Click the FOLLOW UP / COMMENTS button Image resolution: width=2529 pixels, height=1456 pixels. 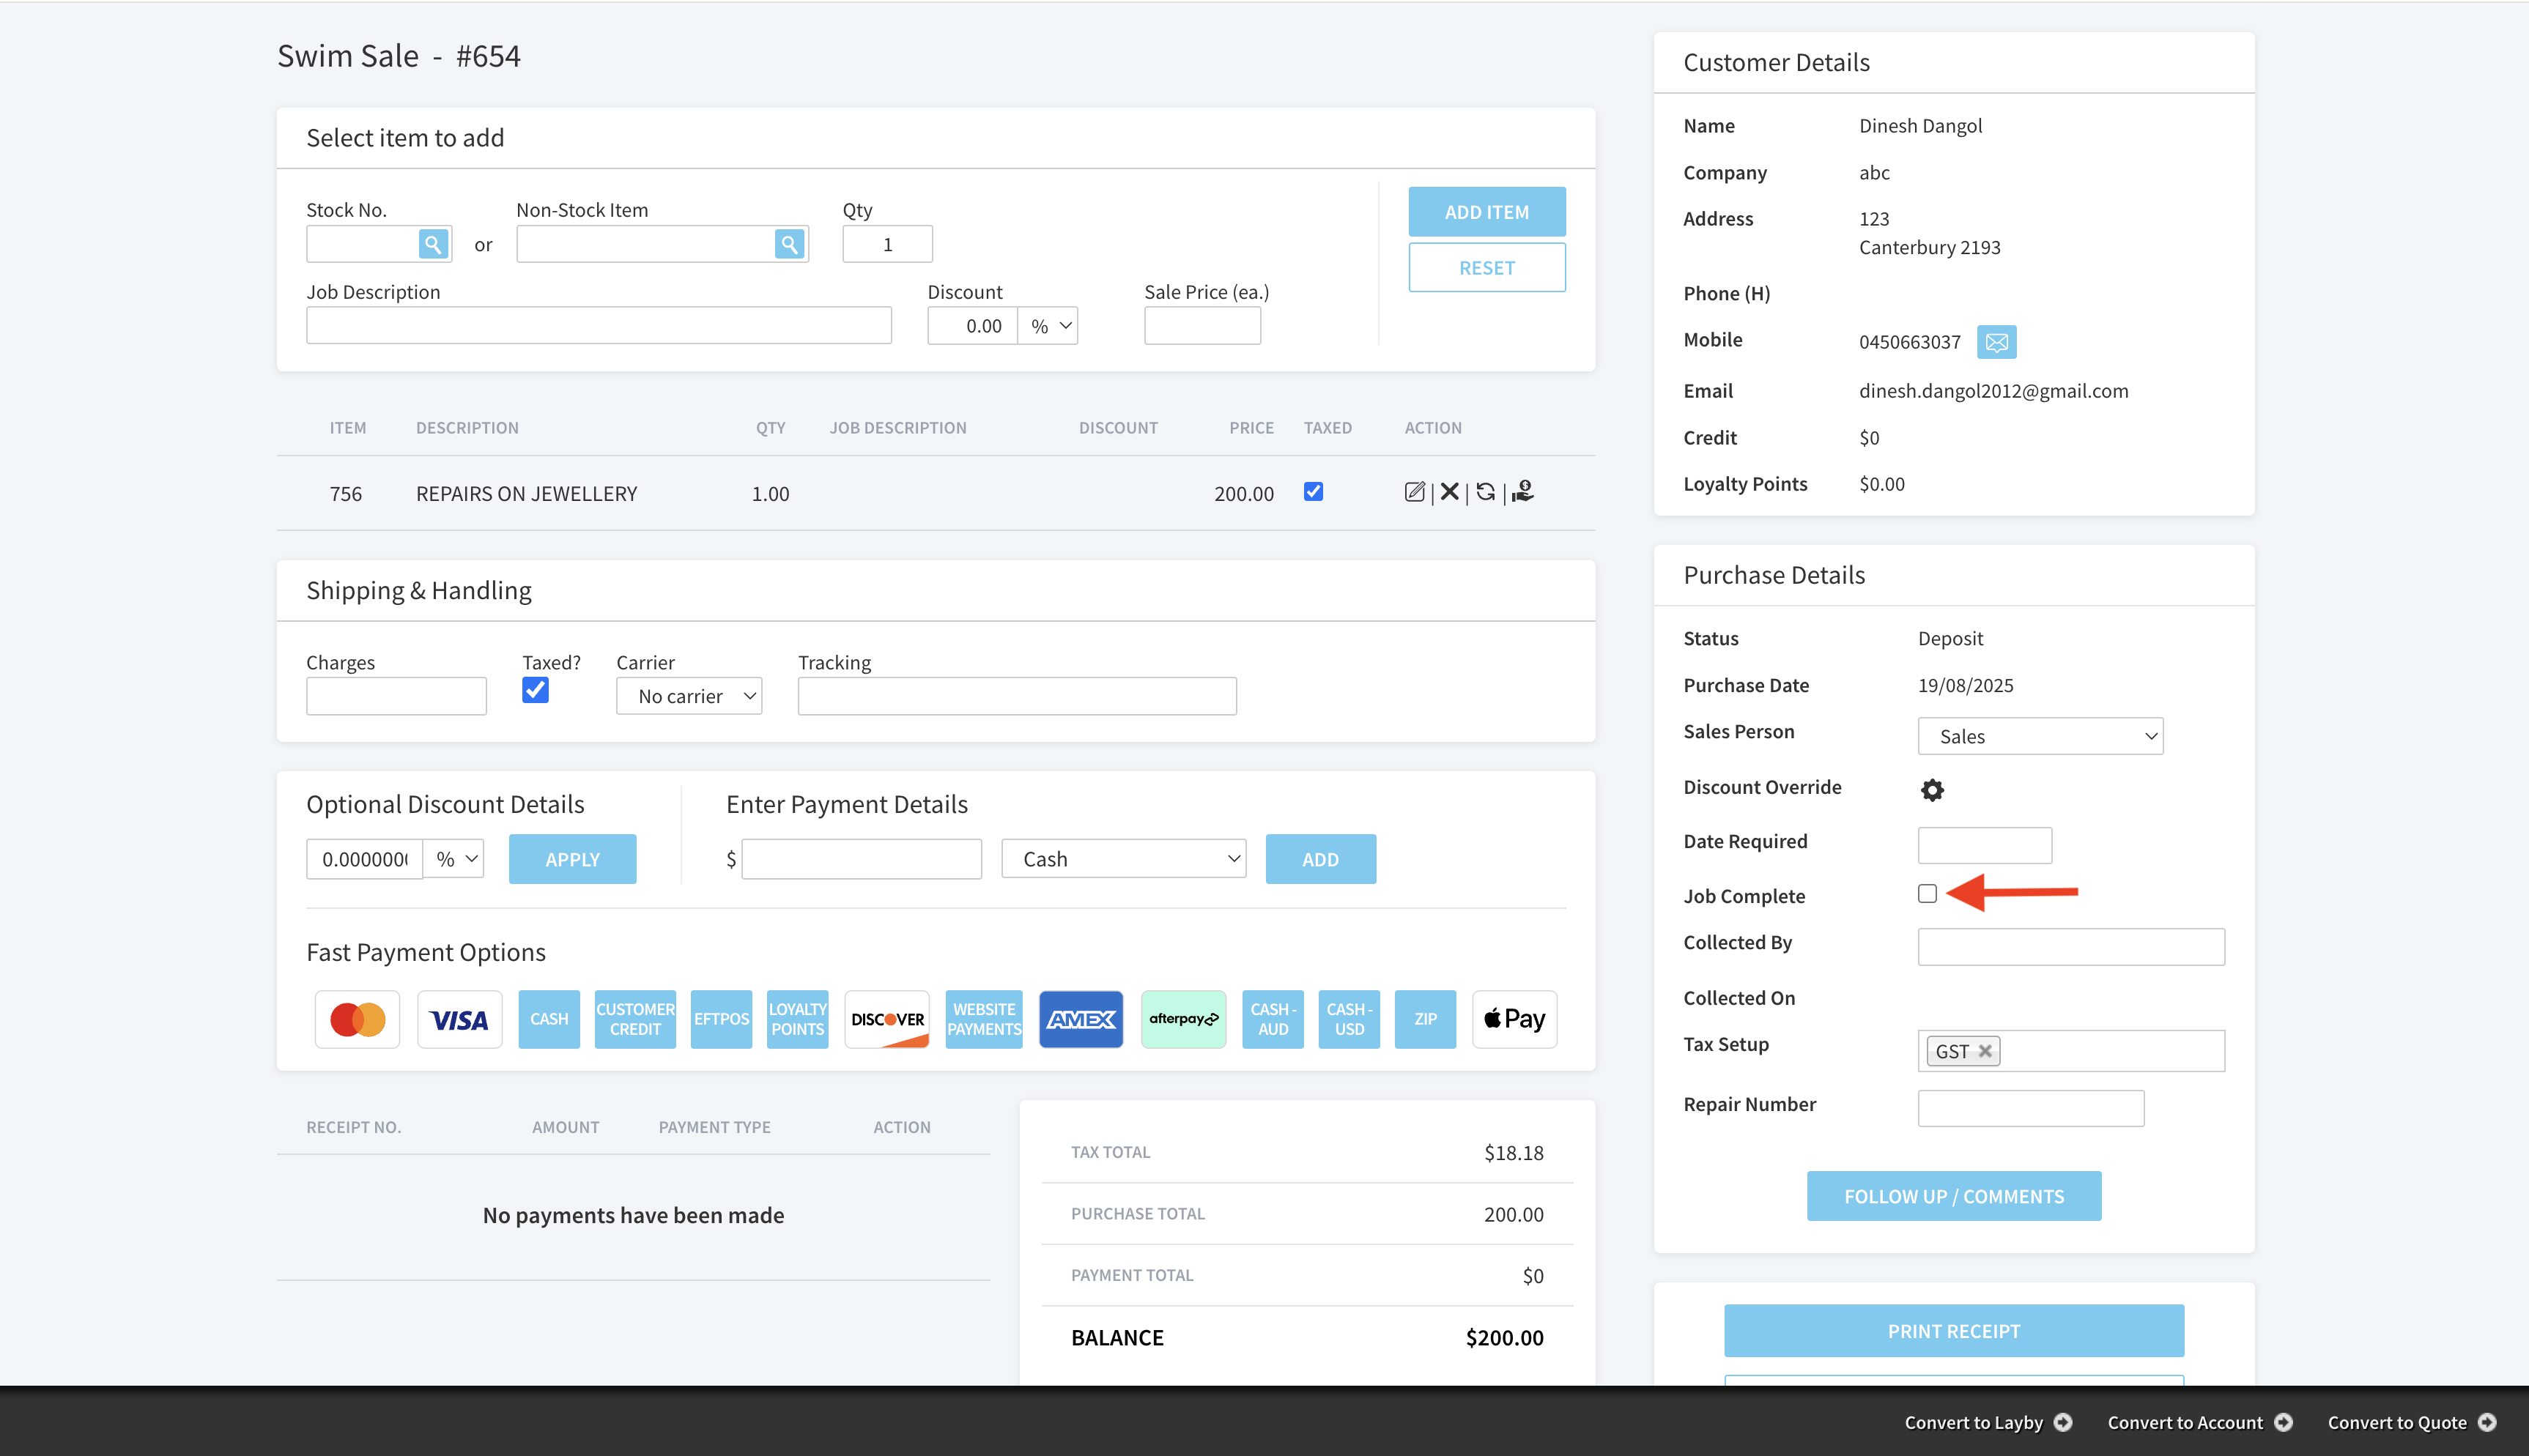coord(1953,1196)
